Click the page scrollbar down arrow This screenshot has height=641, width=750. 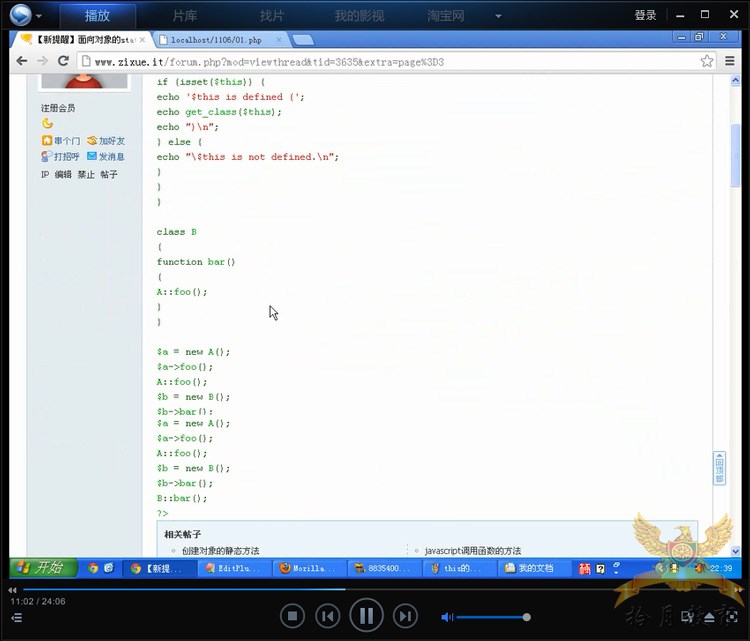pyautogui.click(x=735, y=551)
